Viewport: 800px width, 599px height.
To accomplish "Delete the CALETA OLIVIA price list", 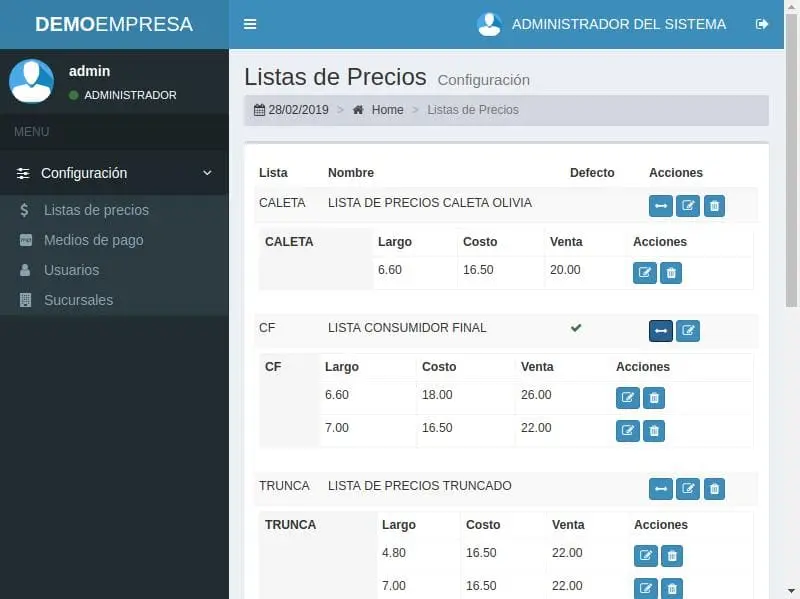I will pos(714,206).
